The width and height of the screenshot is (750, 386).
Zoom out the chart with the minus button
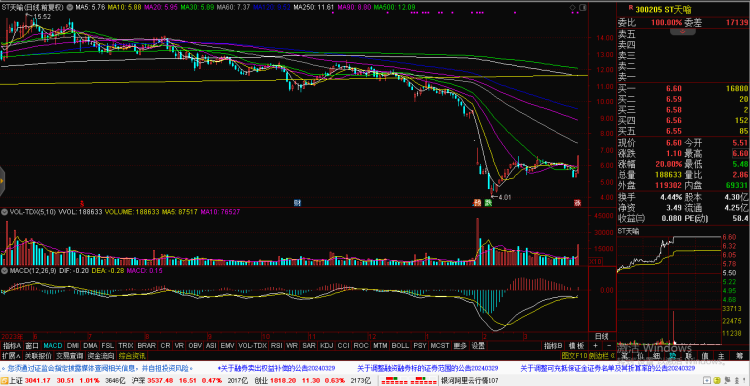(x=608, y=345)
